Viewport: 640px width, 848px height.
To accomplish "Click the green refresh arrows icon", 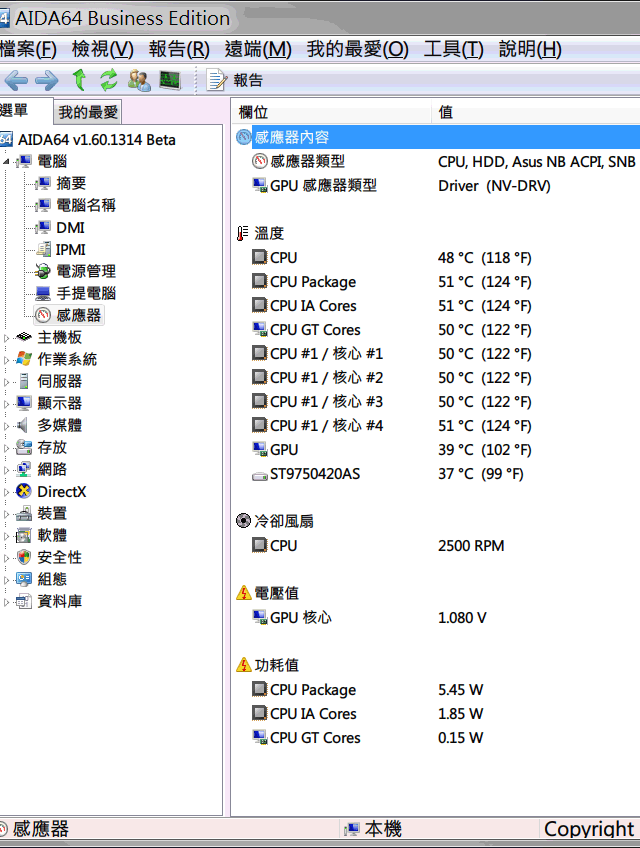I will (x=109, y=80).
